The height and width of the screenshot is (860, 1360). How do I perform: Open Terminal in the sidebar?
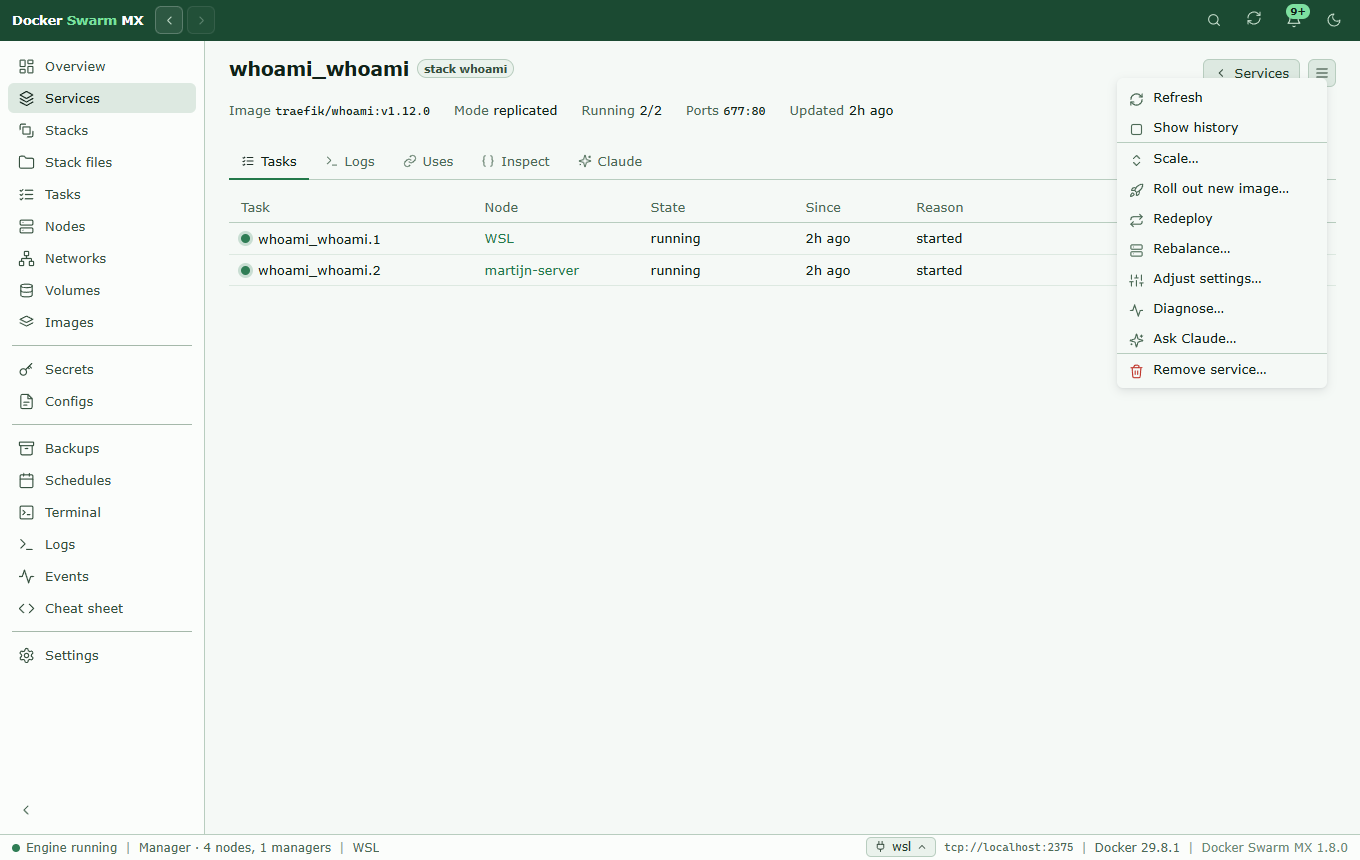102,512
